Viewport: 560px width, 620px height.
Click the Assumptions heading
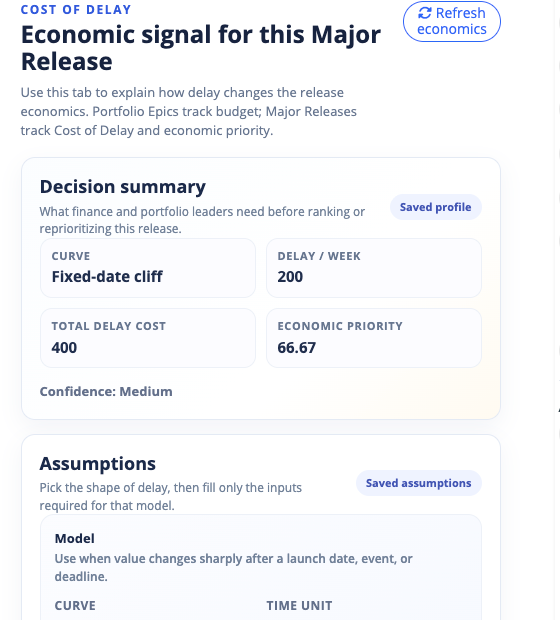pyautogui.click(x=98, y=463)
